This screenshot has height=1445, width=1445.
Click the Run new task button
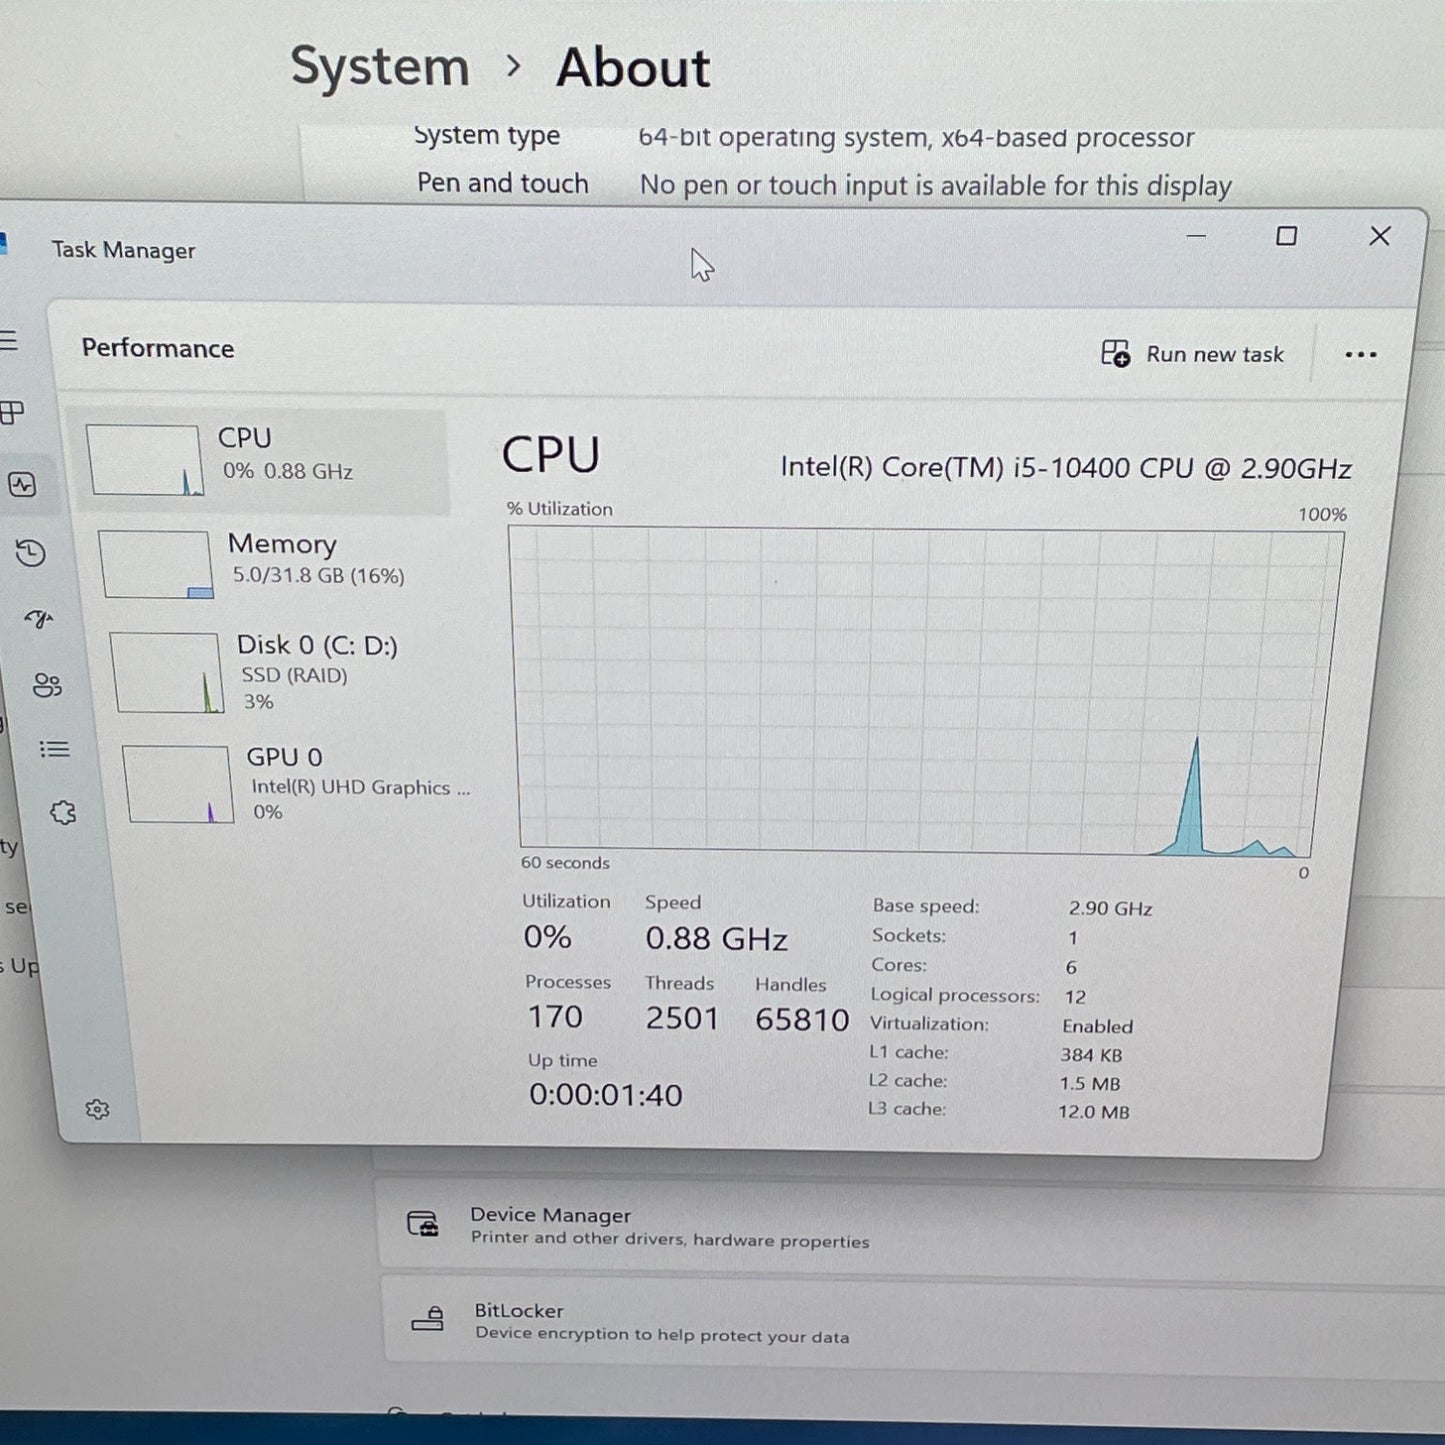(x=1193, y=354)
